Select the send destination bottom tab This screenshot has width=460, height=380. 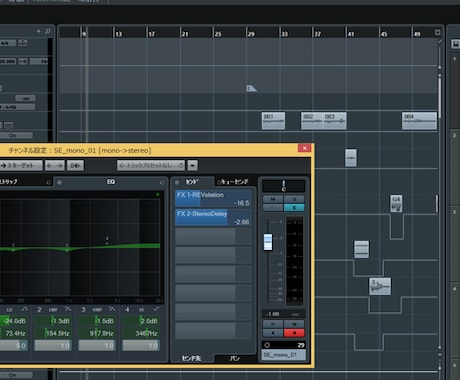pos(191,358)
